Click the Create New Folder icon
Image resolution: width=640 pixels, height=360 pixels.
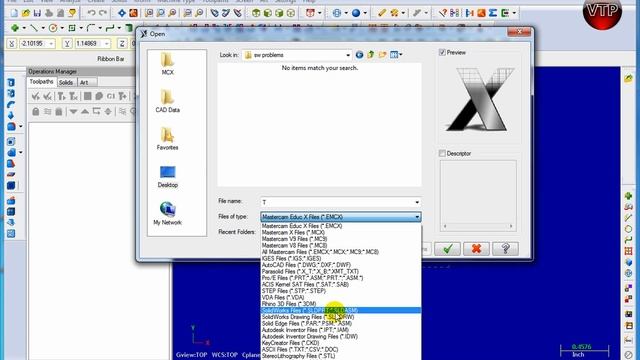point(382,55)
